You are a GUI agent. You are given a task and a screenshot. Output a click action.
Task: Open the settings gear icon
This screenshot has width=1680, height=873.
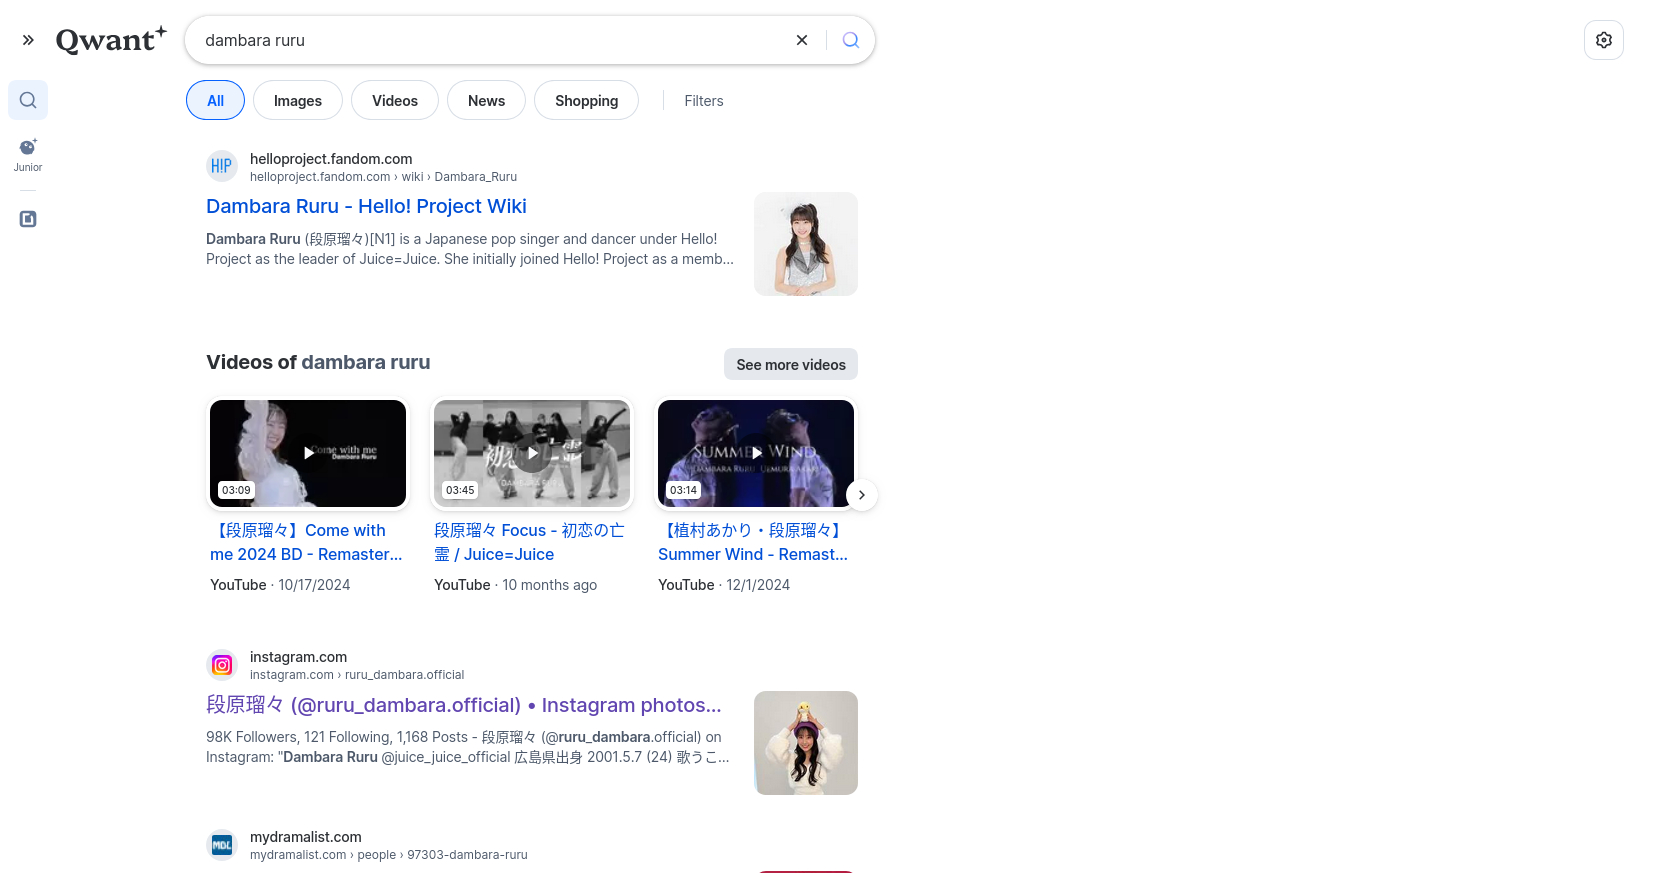1603,40
